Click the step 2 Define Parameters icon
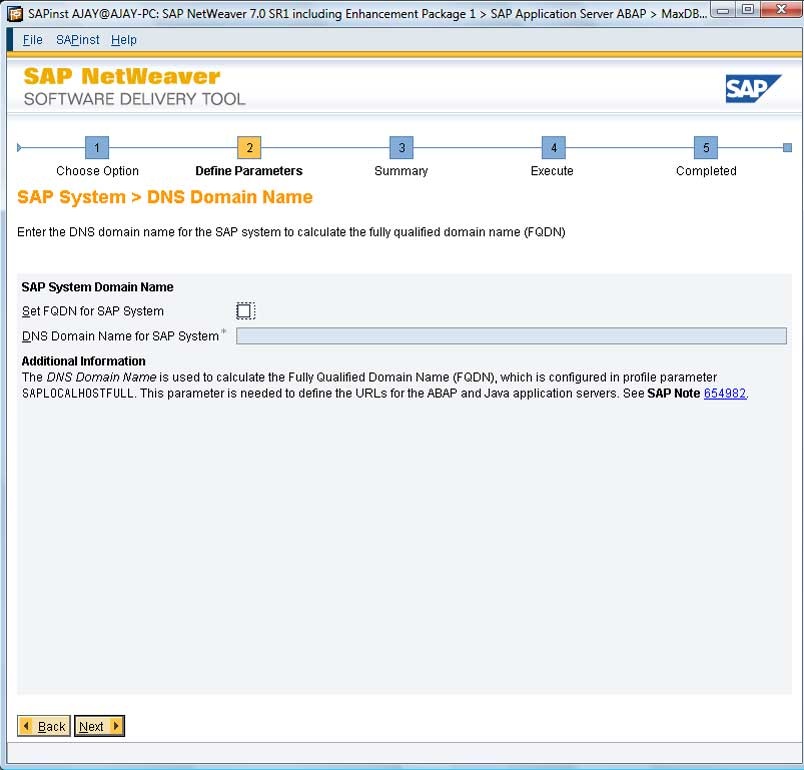This screenshot has width=804, height=770. tap(248, 147)
